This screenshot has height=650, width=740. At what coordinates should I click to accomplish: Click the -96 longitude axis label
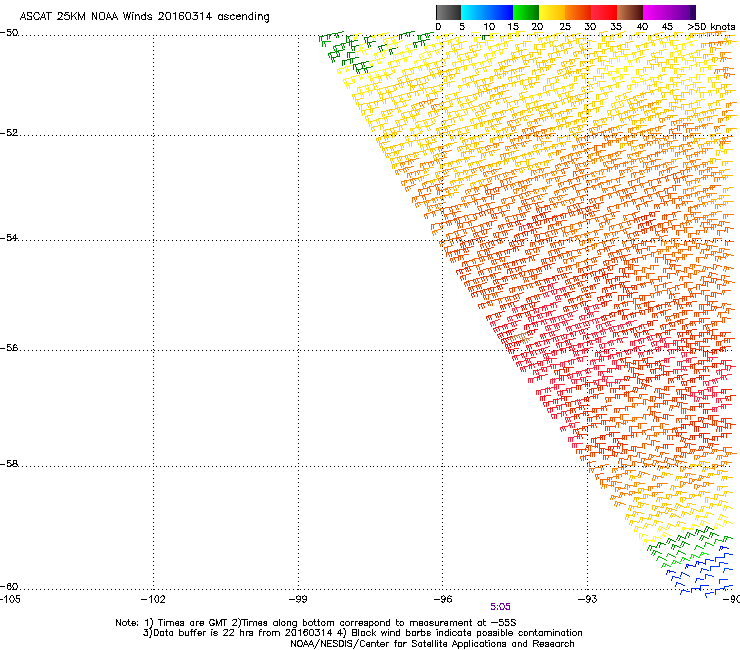[x=443, y=599]
